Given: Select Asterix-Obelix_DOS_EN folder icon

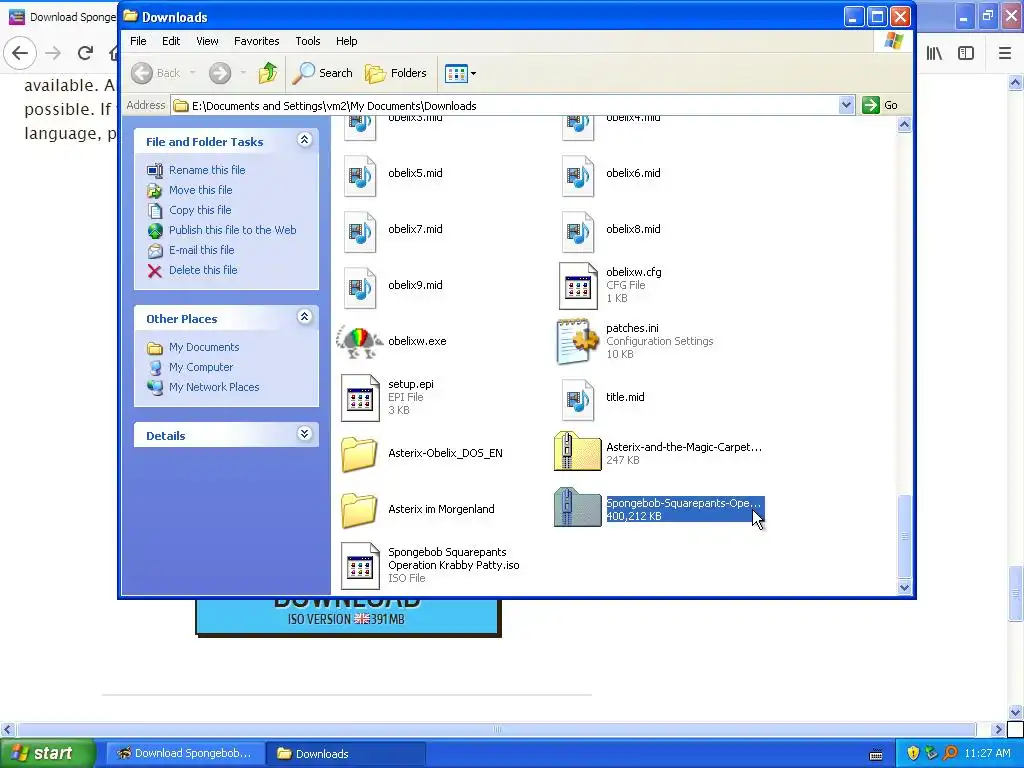Looking at the screenshot, I should pos(359,454).
